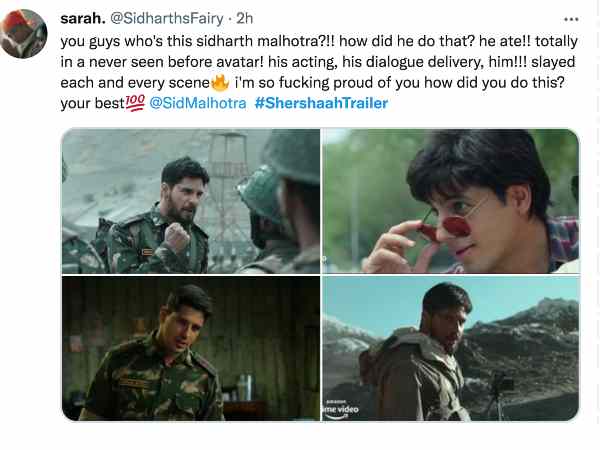Click the steel flask on the table
The width and height of the screenshot is (600, 450).
(x=245, y=387)
